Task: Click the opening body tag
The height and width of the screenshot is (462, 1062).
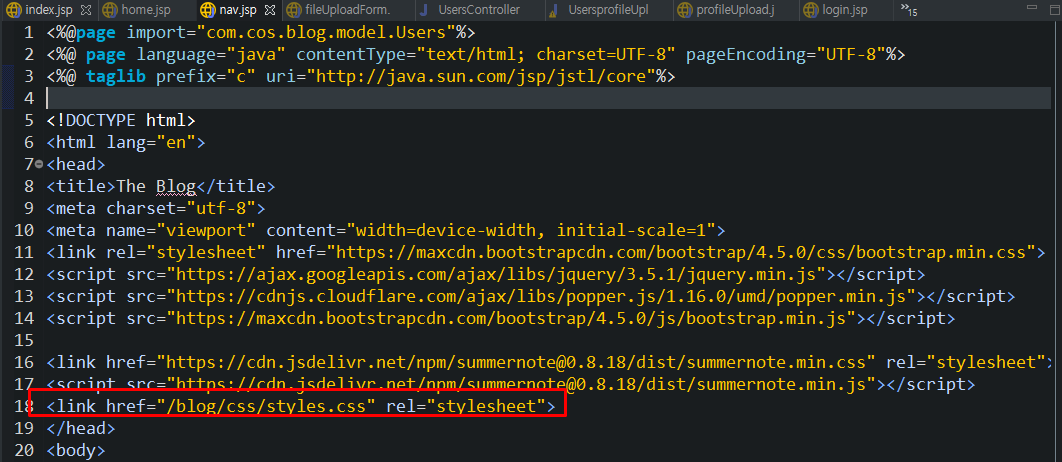Action: [76, 450]
